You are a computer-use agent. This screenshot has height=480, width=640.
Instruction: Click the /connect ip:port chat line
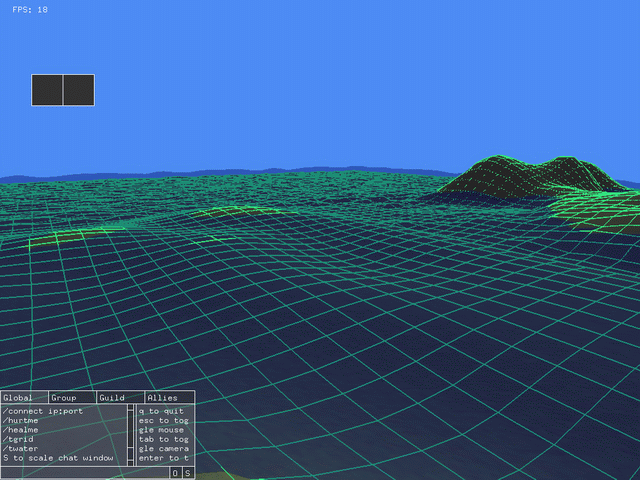43,411
